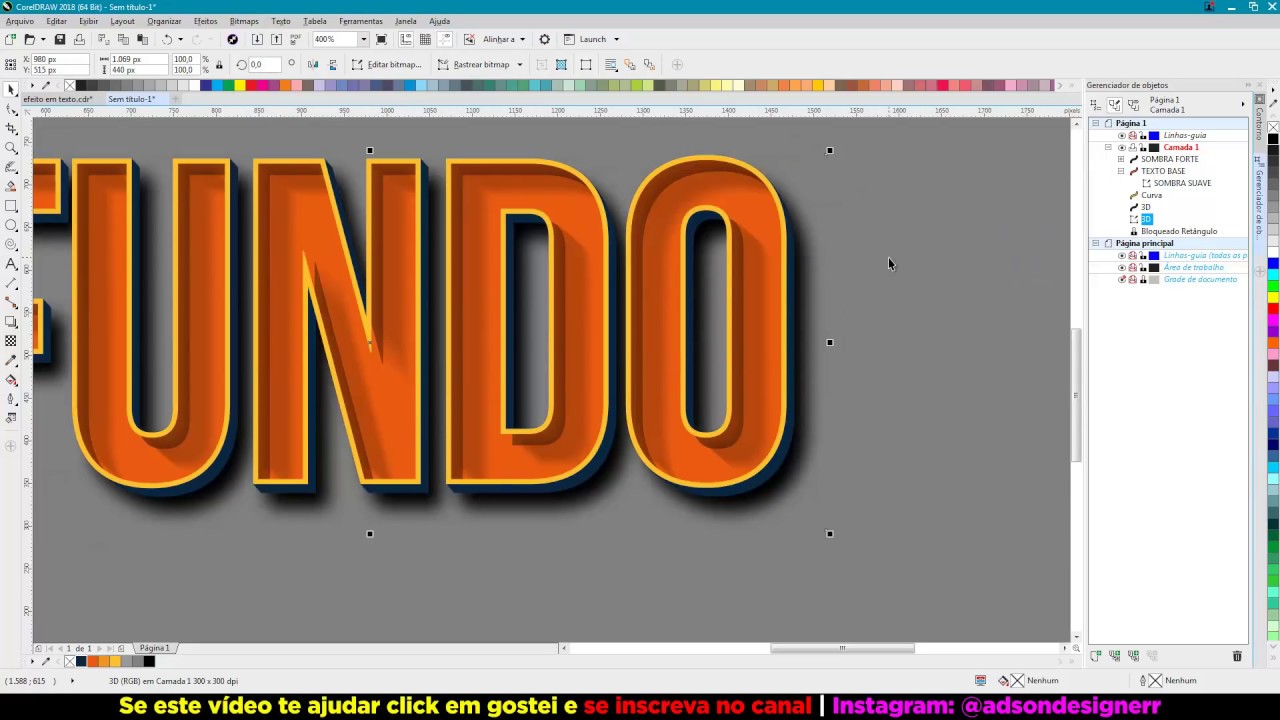This screenshot has width=1280, height=720.
Task: Click the Save icon in toolbar
Action: pyautogui.click(x=60, y=39)
